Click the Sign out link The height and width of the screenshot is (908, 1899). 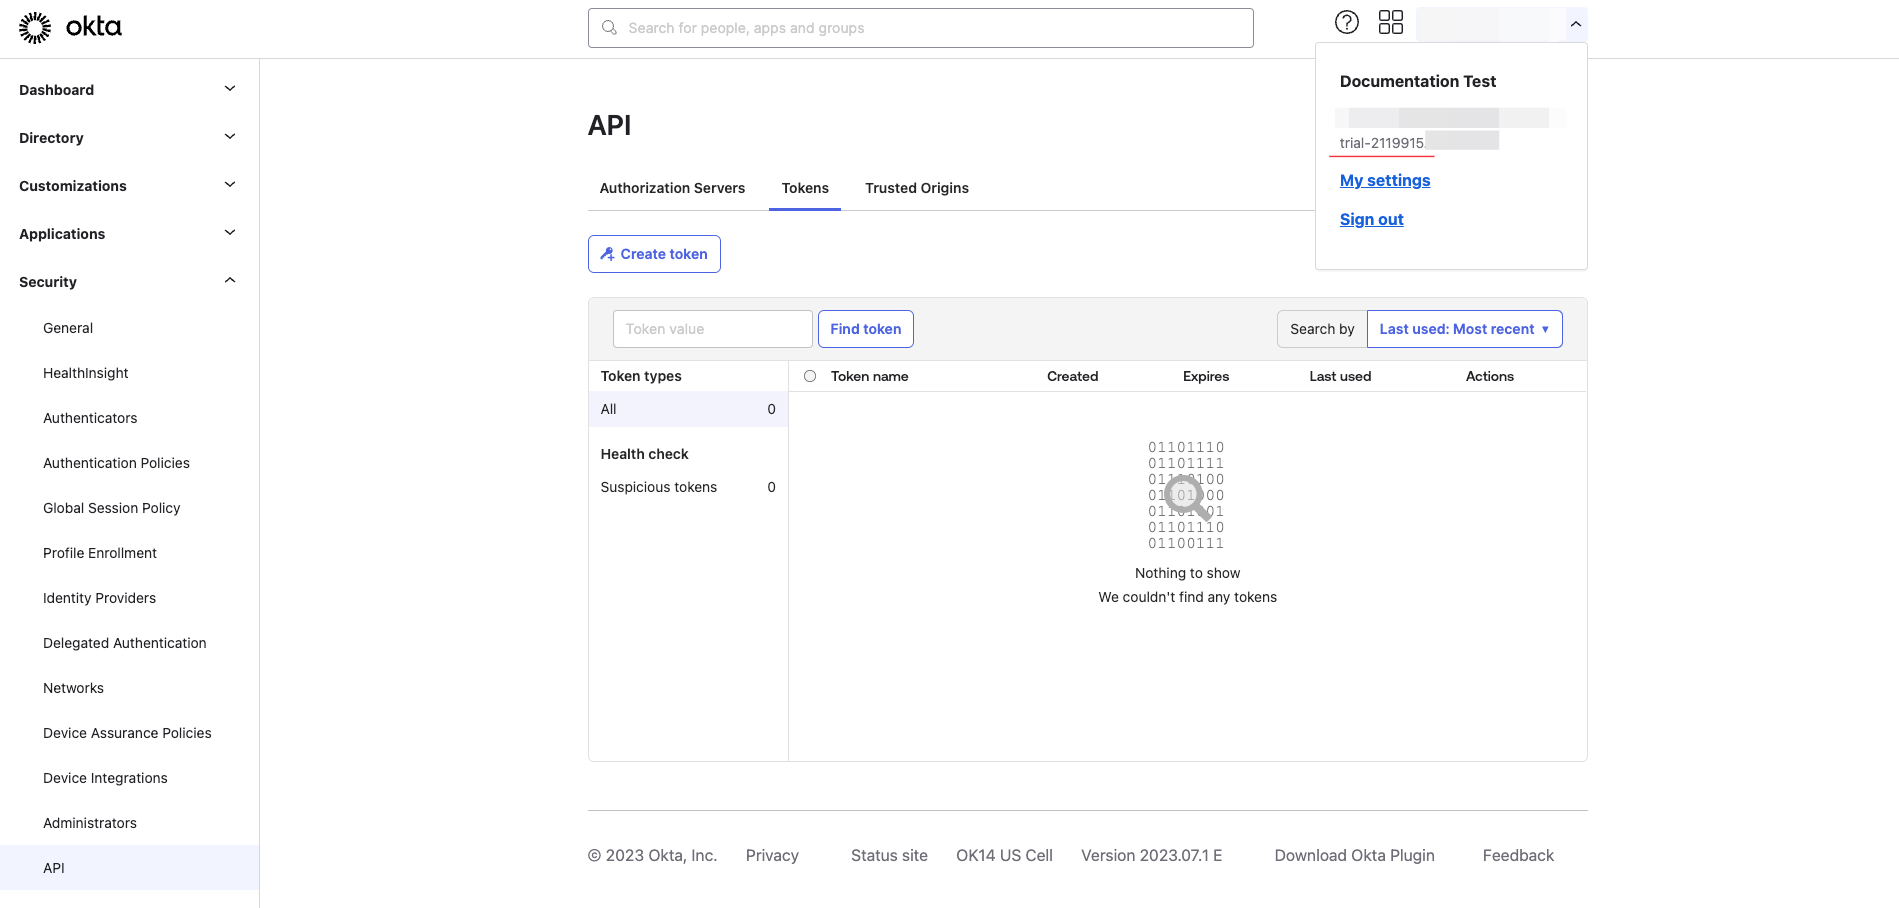tap(1372, 219)
